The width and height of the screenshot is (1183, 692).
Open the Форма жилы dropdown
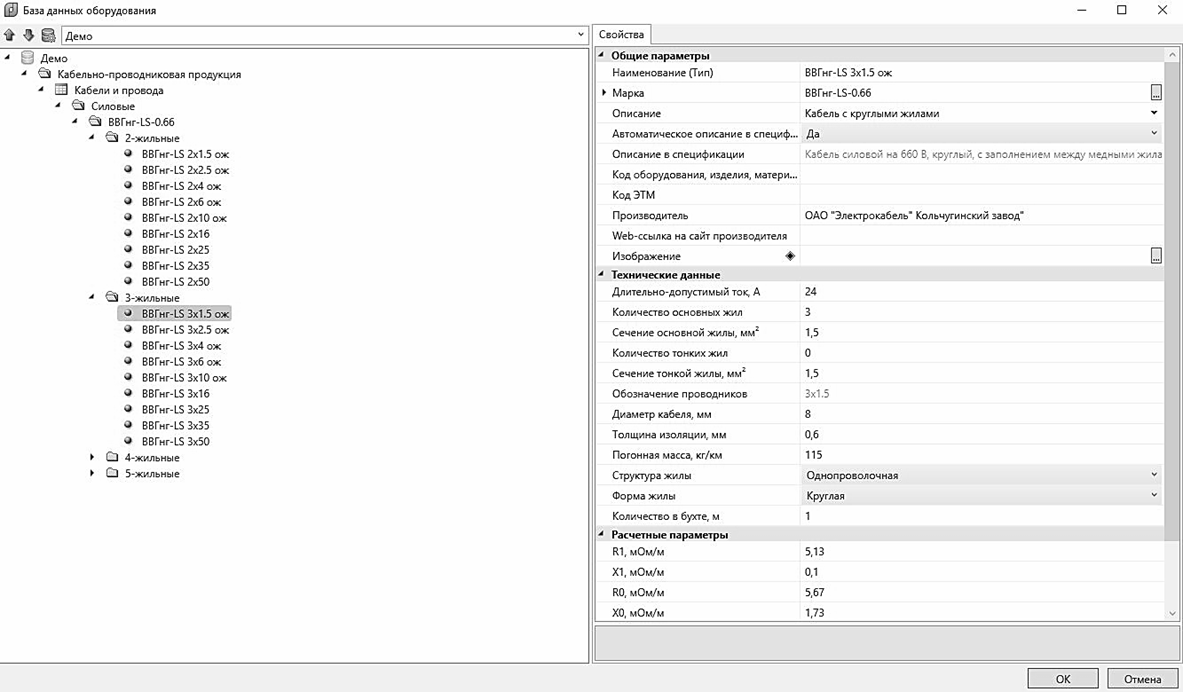click(x=1154, y=495)
